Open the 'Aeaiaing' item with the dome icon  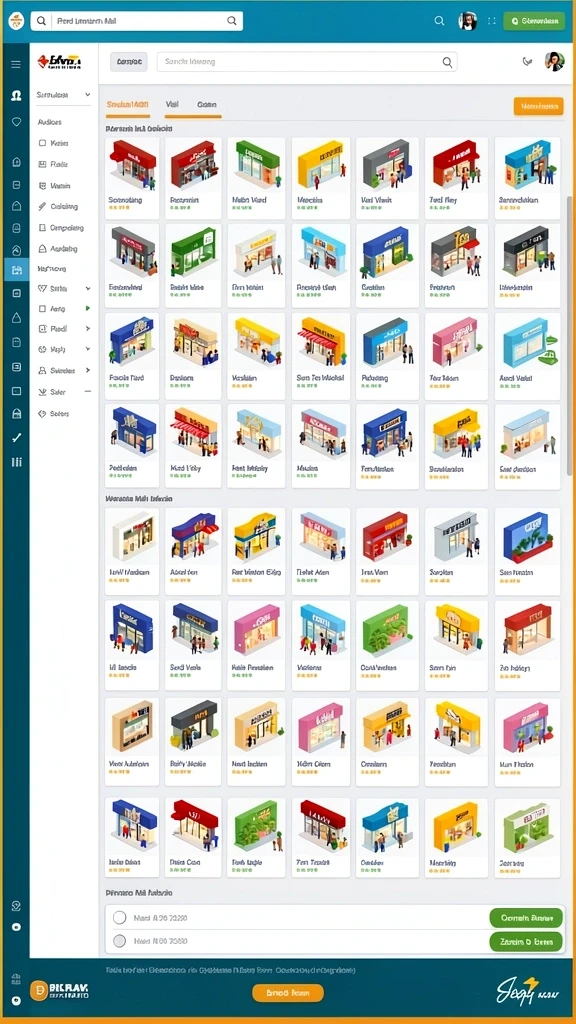click(x=57, y=249)
